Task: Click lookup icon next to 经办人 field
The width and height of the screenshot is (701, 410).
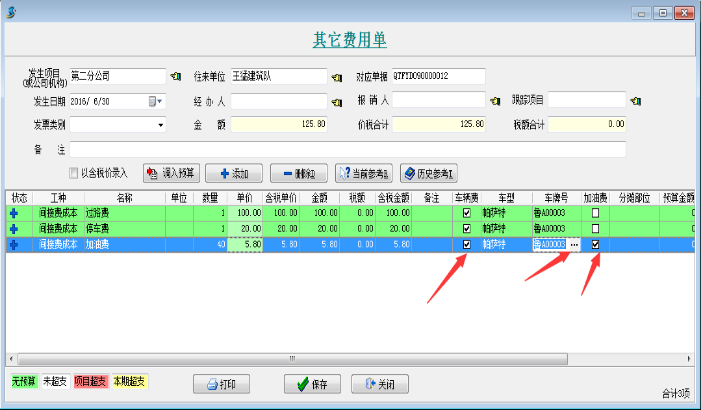Action: point(336,100)
